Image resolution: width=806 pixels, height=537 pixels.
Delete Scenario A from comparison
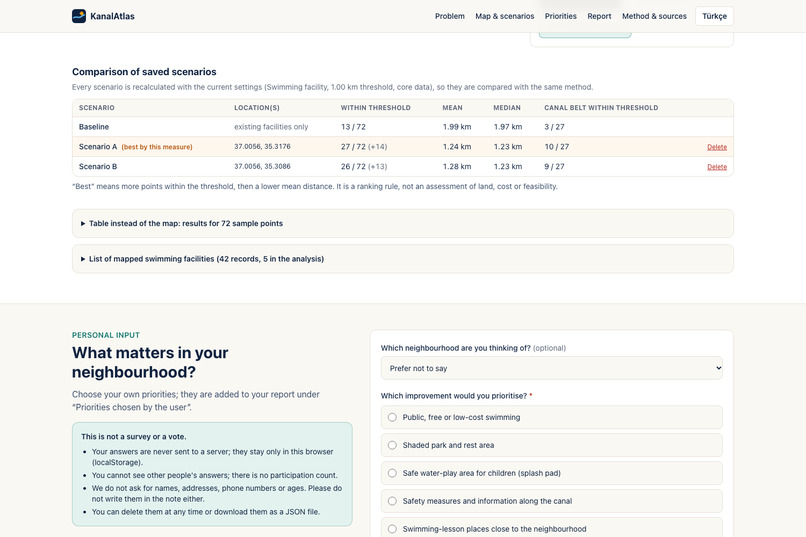(x=717, y=147)
